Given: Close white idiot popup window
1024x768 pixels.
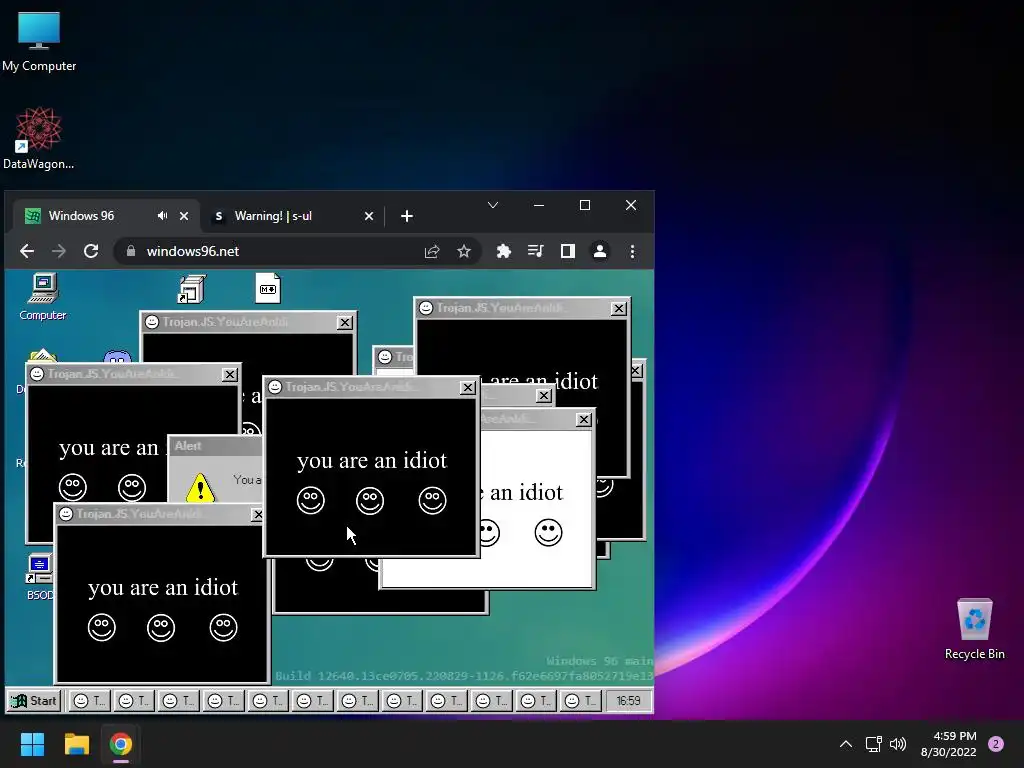Looking at the screenshot, I should 584,420.
